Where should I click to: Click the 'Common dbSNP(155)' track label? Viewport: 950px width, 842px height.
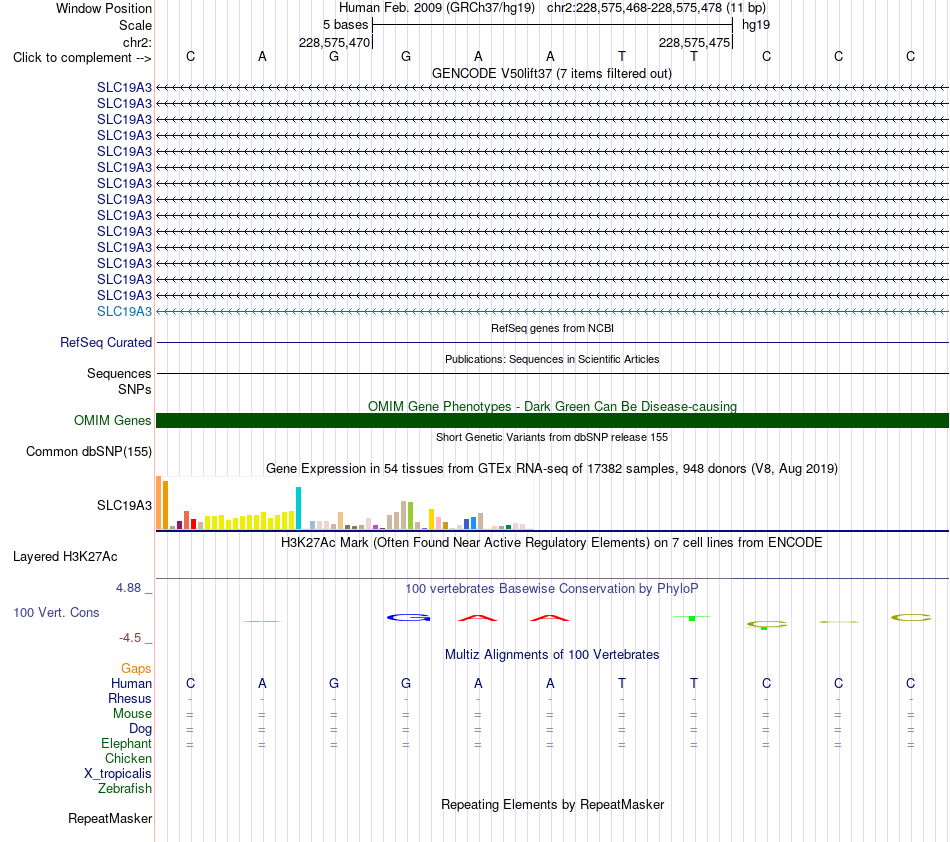coord(89,452)
